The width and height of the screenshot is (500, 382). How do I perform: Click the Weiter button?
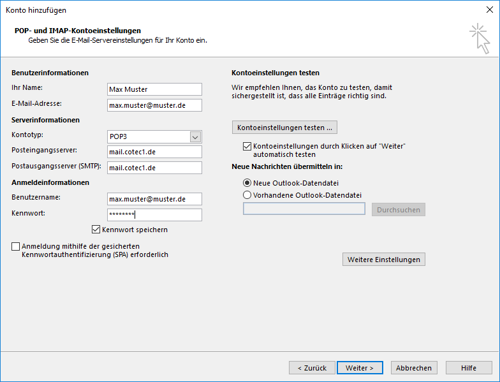tap(360, 368)
